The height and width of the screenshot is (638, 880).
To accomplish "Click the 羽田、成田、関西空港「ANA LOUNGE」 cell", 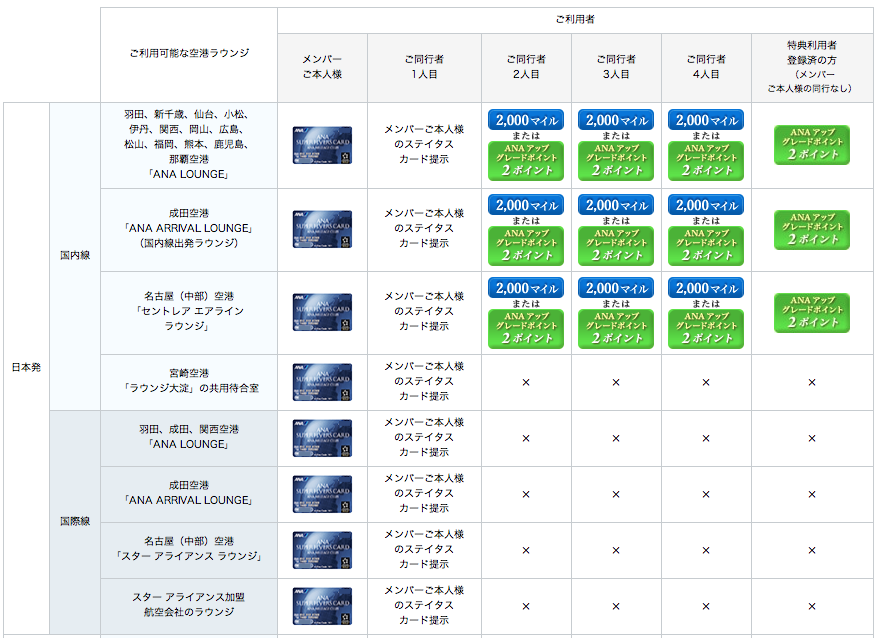I will pyautogui.click(x=189, y=437).
